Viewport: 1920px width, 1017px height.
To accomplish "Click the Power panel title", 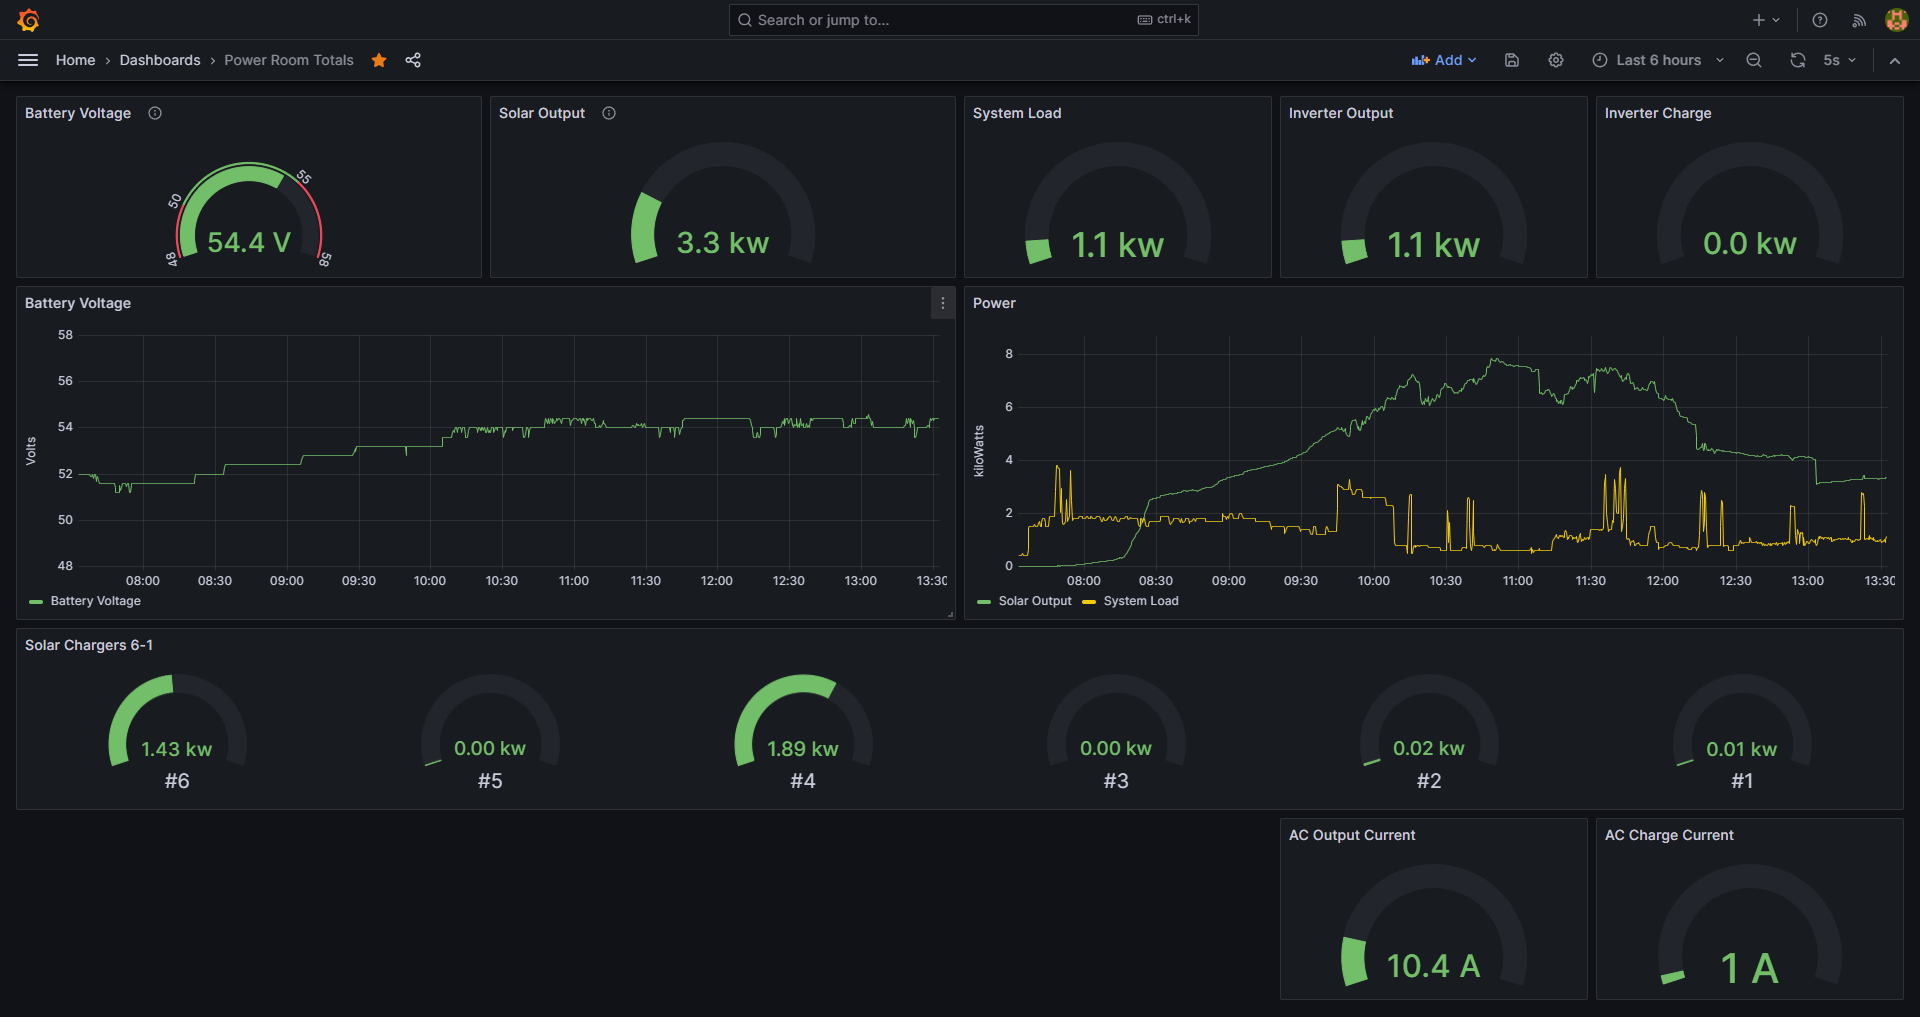I will pos(994,303).
